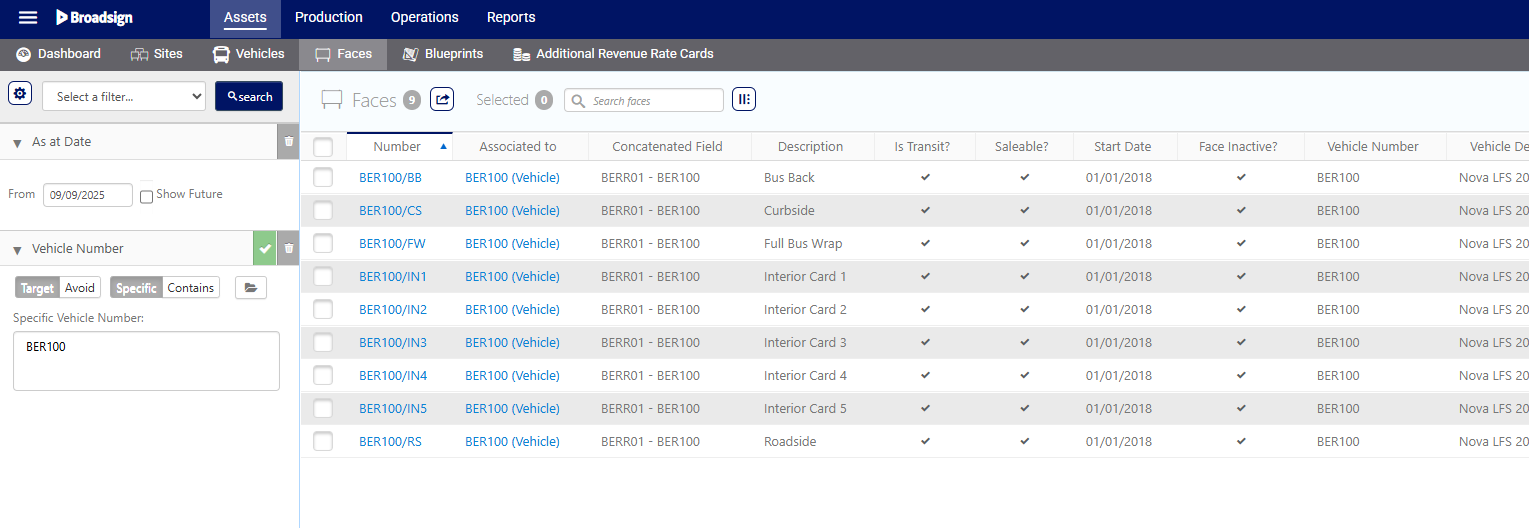1529x528 pixels.
Task: Click the export faces icon
Action: click(x=442, y=99)
